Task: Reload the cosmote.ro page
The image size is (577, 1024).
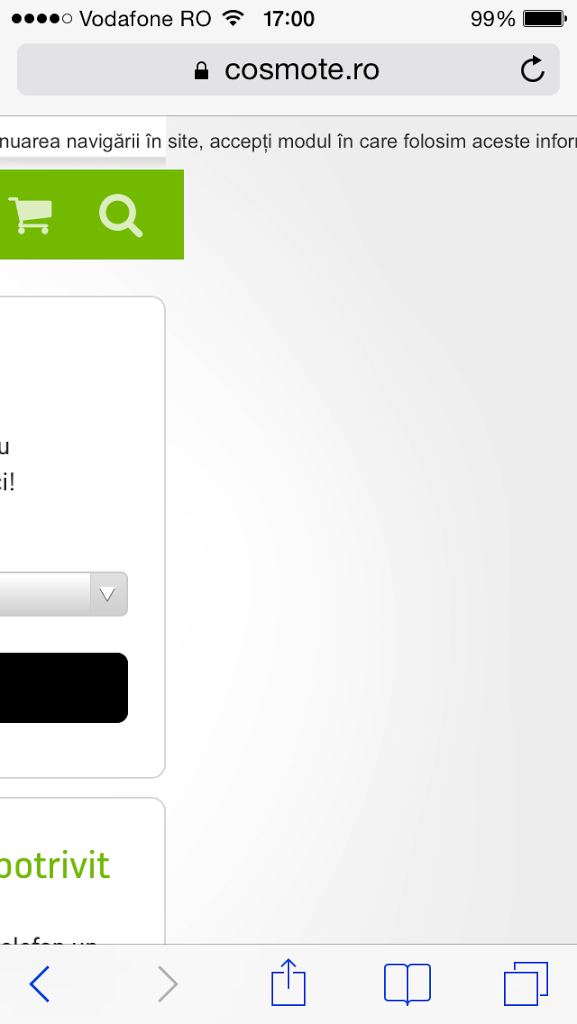Action: [533, 69]
